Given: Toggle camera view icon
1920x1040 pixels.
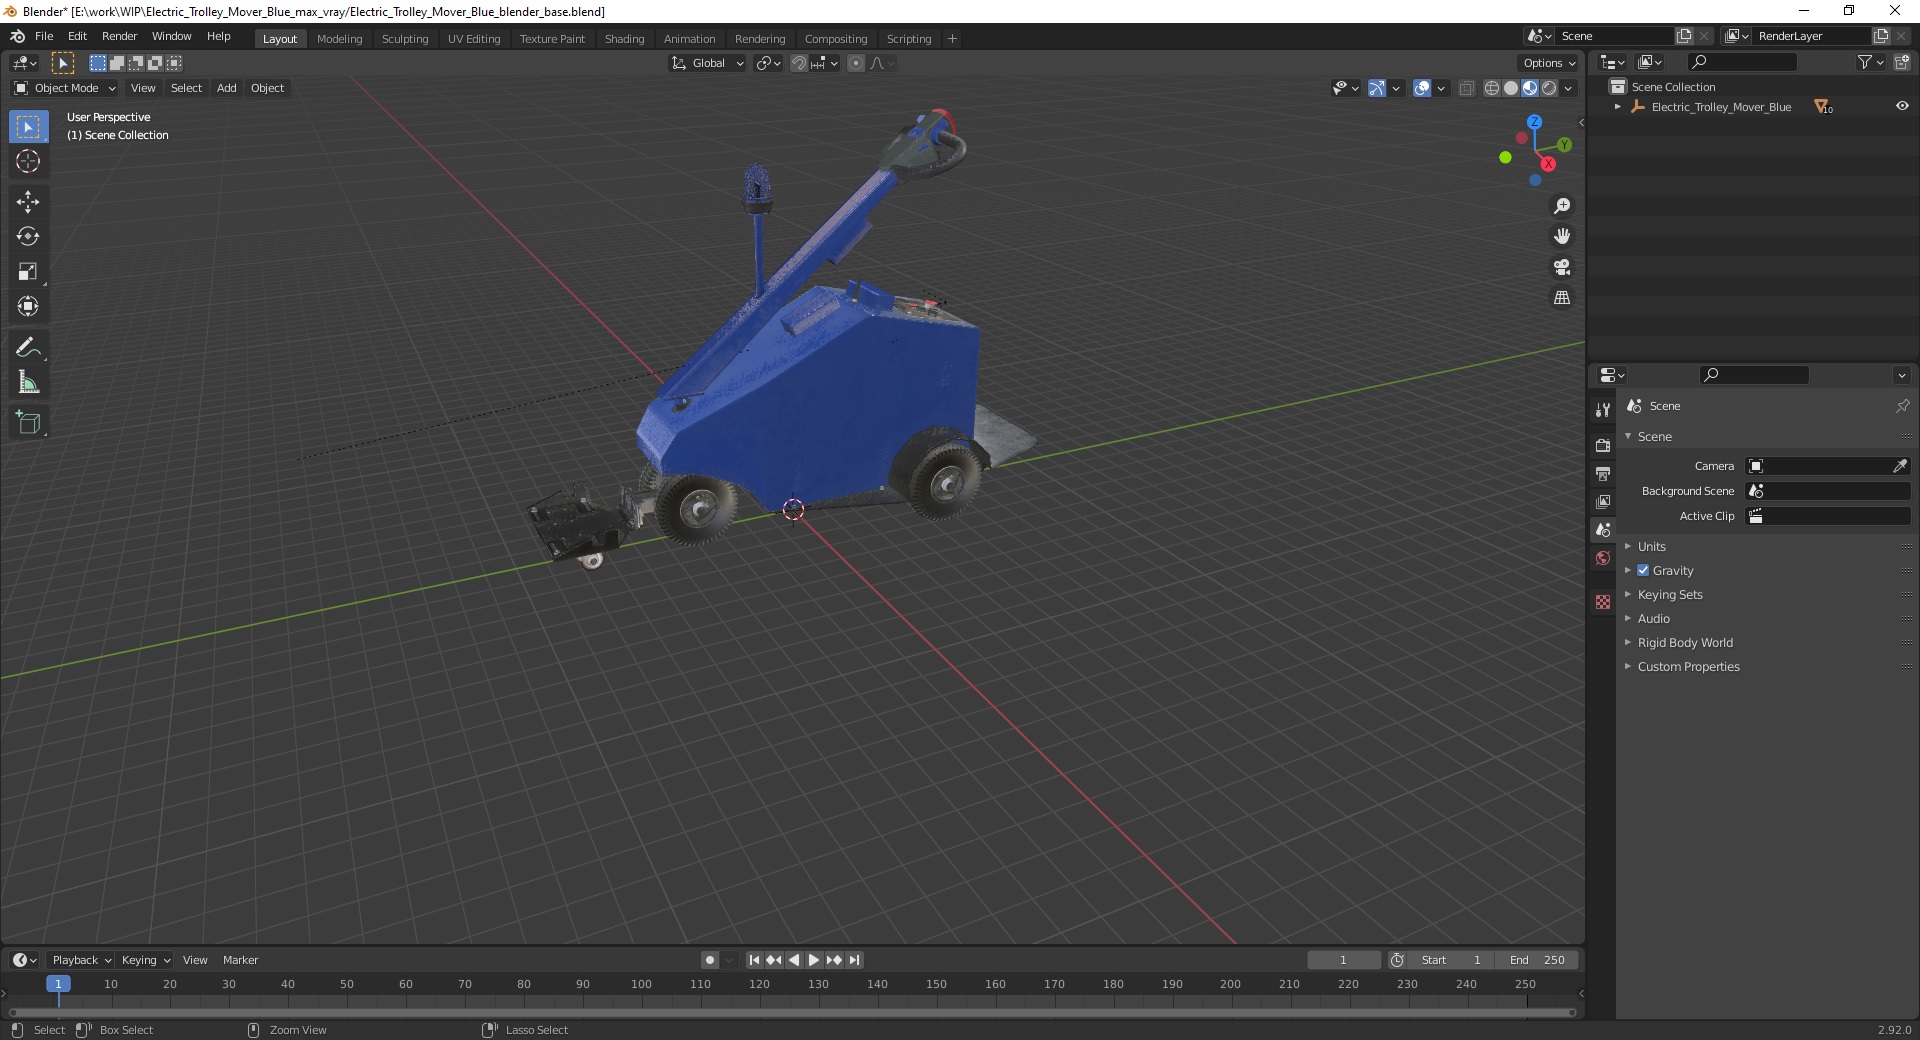Looking at the screenshot, I should click(x=1562, y=267).
